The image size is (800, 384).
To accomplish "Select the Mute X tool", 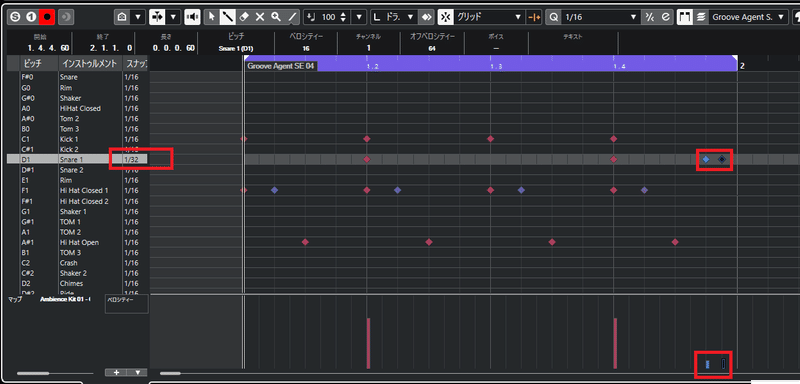I will [260, 17].
